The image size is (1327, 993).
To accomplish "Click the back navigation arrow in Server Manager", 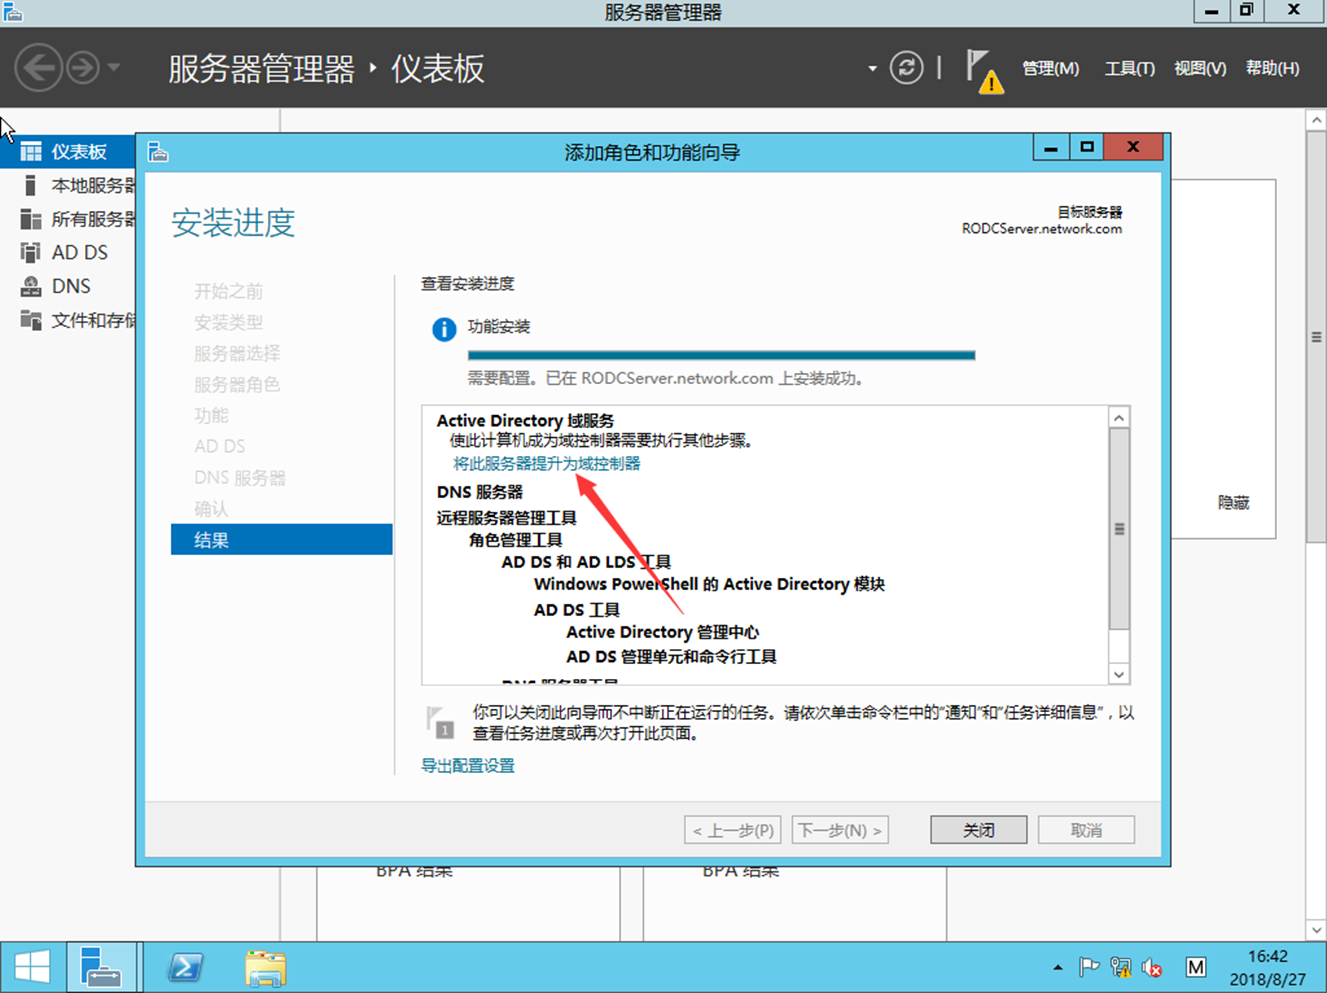I will point(39,68).
